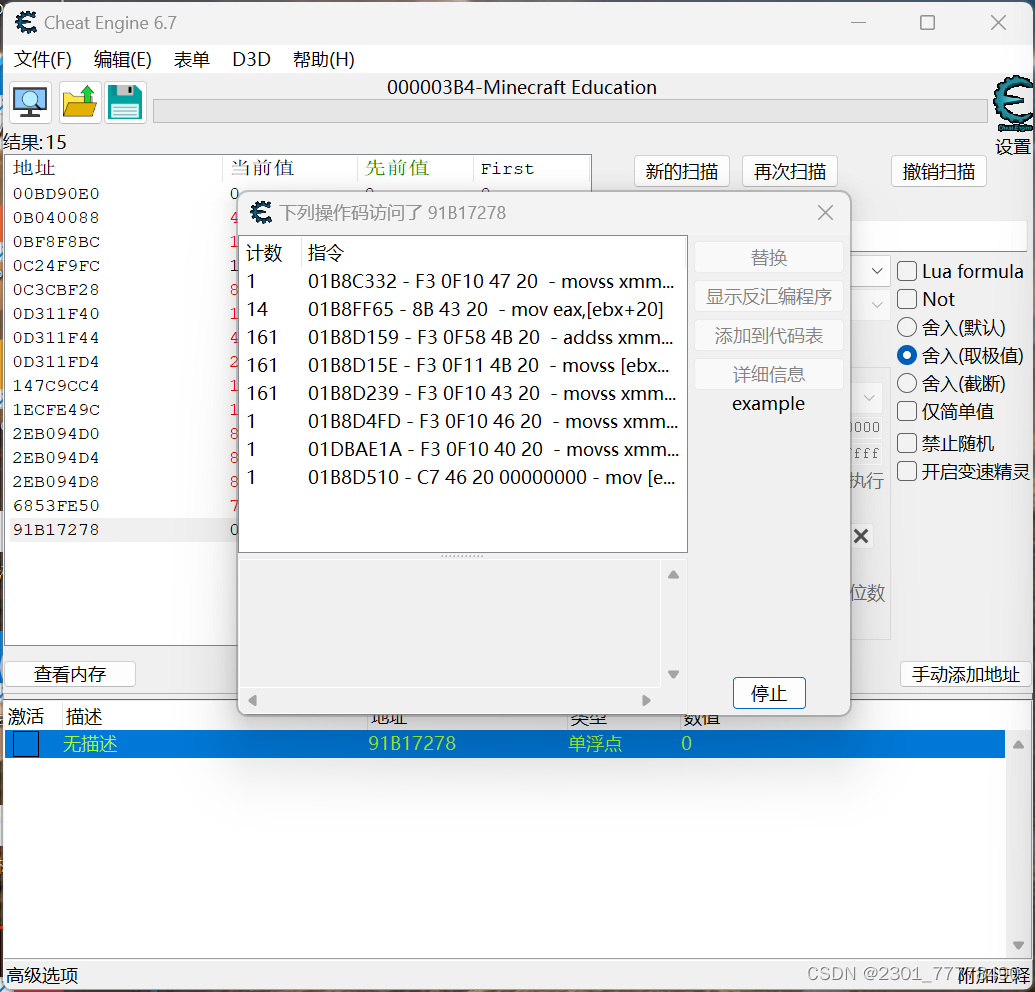The height and width of the screenshot is (992, 1035).
Task: Select 舍入(截断) radio option
Action: pos(907,383)
